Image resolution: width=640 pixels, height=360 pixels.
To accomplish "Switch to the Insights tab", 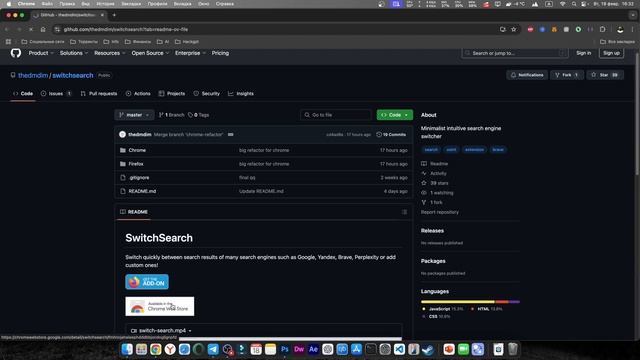I will tap(241, 93).
